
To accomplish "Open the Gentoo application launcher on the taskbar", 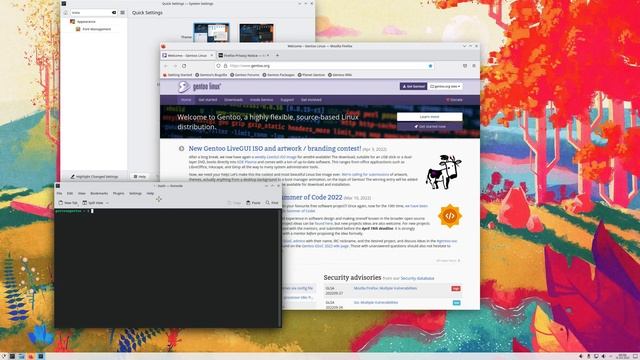I will [x=3, y=356].
